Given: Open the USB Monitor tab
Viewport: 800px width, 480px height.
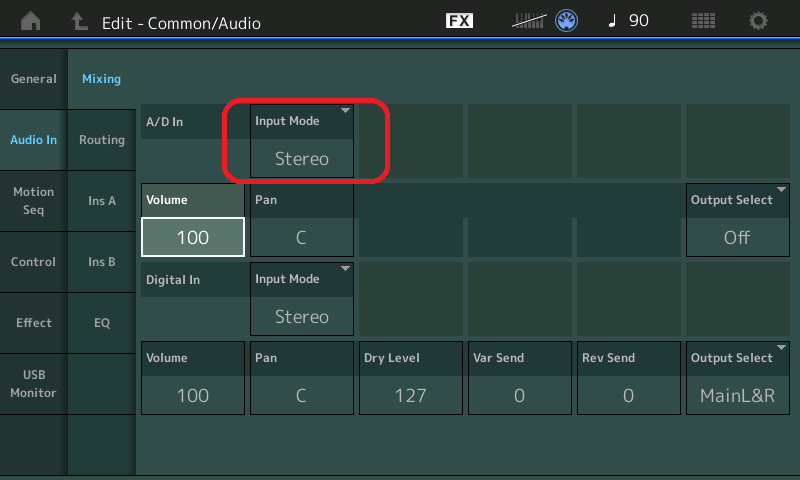Looking at the screenshot, I should 33,383.
